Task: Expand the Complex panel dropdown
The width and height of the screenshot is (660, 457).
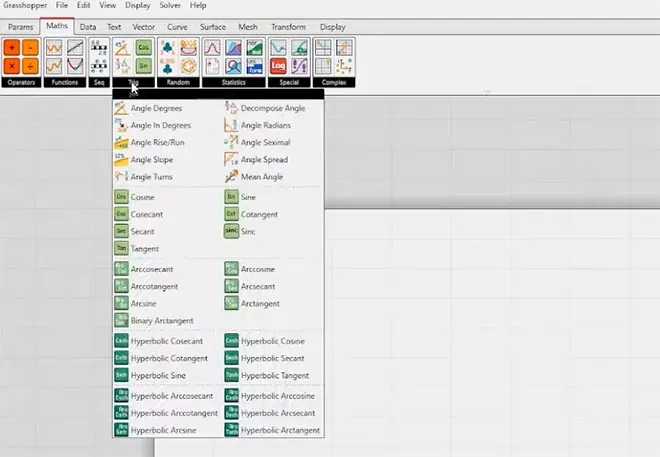Action: [x=334, y=82]
